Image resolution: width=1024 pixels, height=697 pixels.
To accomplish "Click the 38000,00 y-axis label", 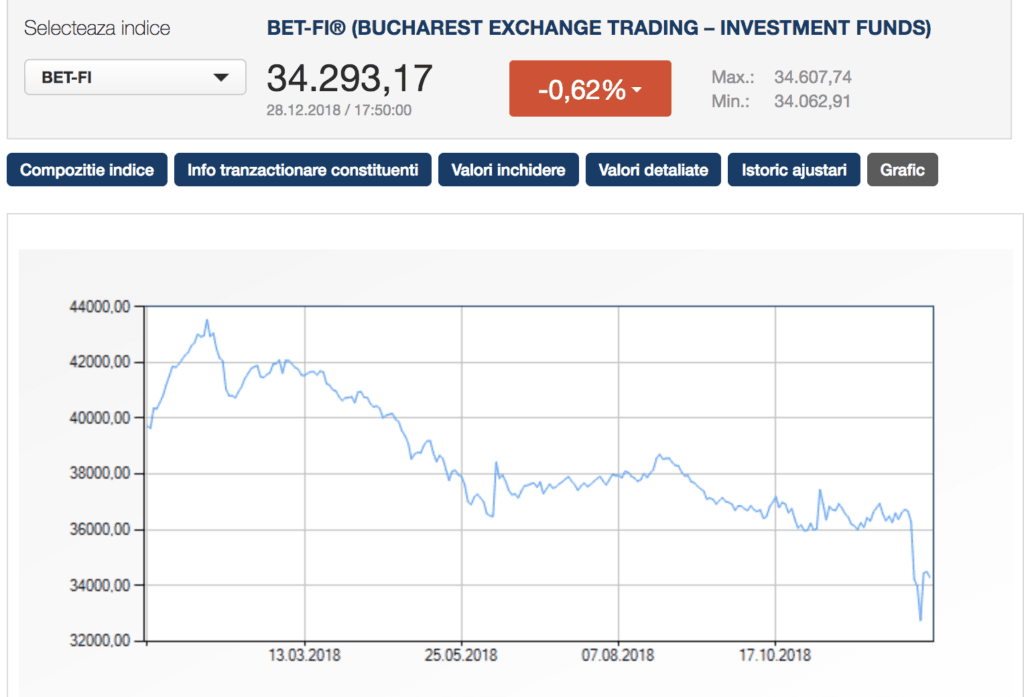I will [x=100, y=474].
